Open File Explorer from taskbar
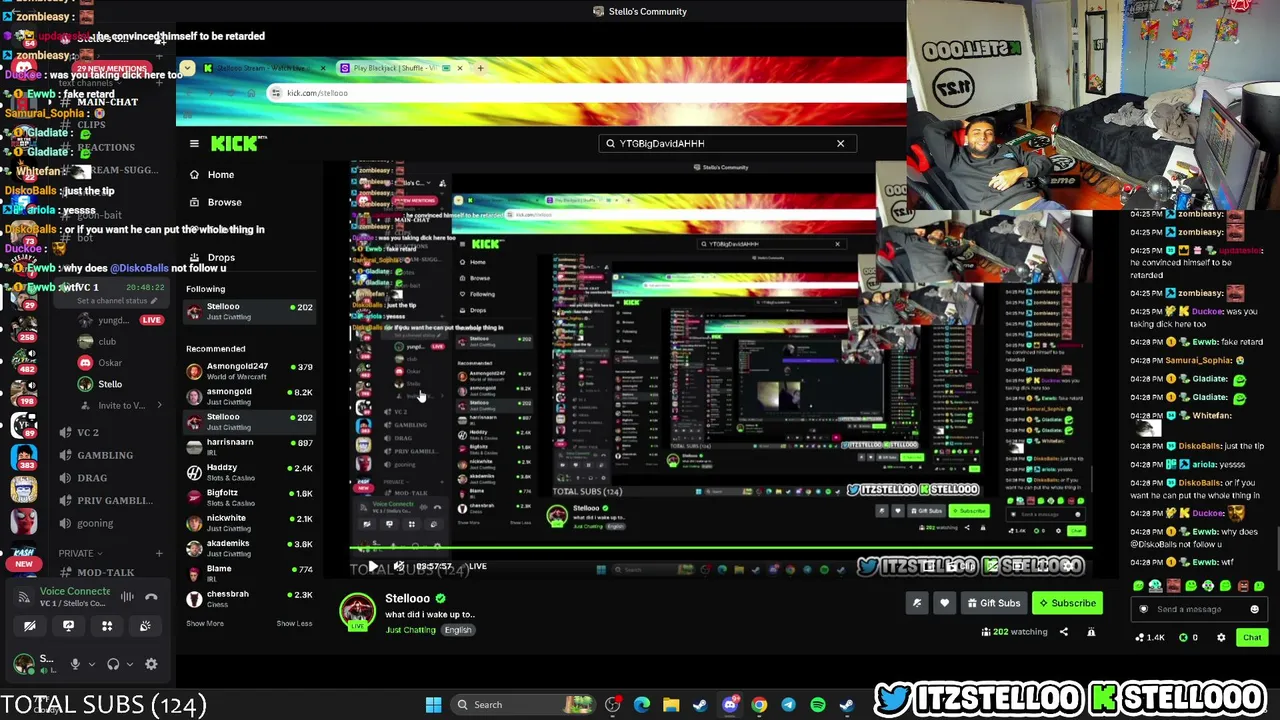Image resolution: width=1280 pixels, height=720 pixels. (671, 705)
